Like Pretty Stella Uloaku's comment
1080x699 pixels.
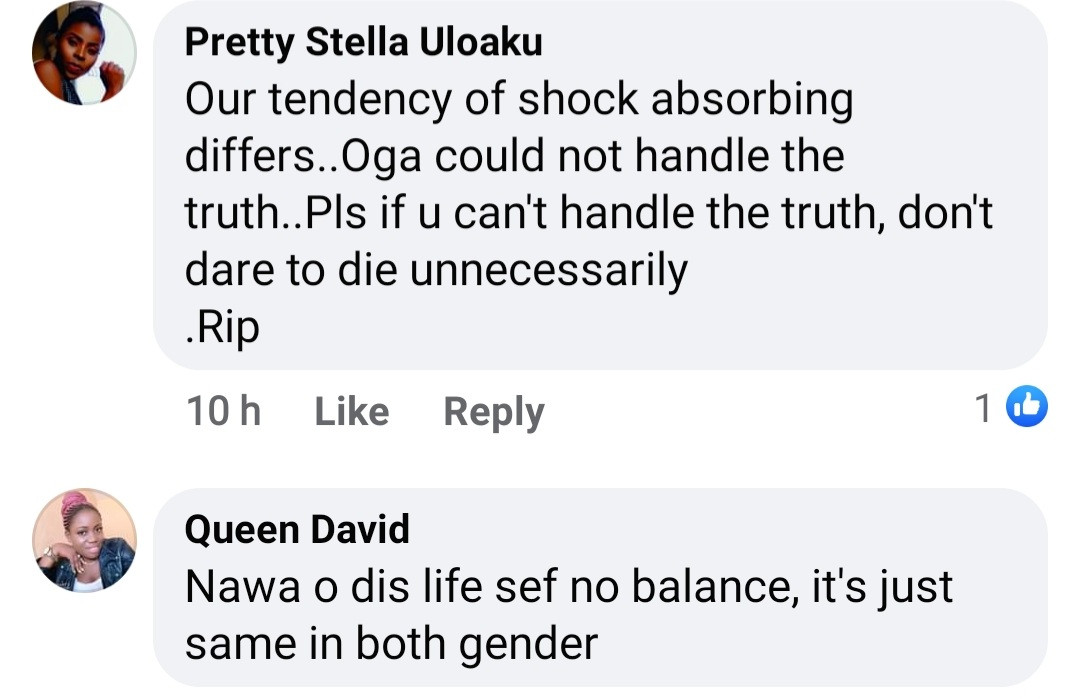click(351, 411)
